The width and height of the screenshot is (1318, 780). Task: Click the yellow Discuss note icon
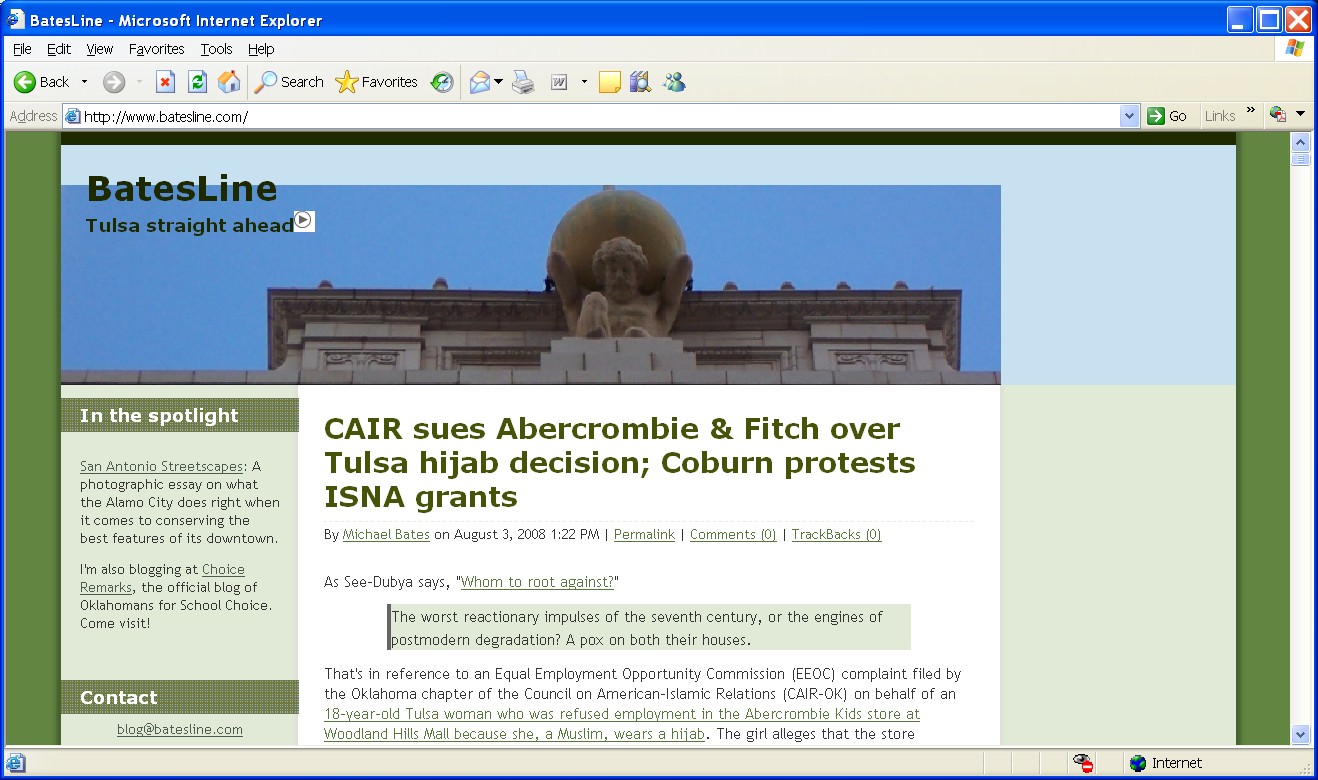[609, 82]
